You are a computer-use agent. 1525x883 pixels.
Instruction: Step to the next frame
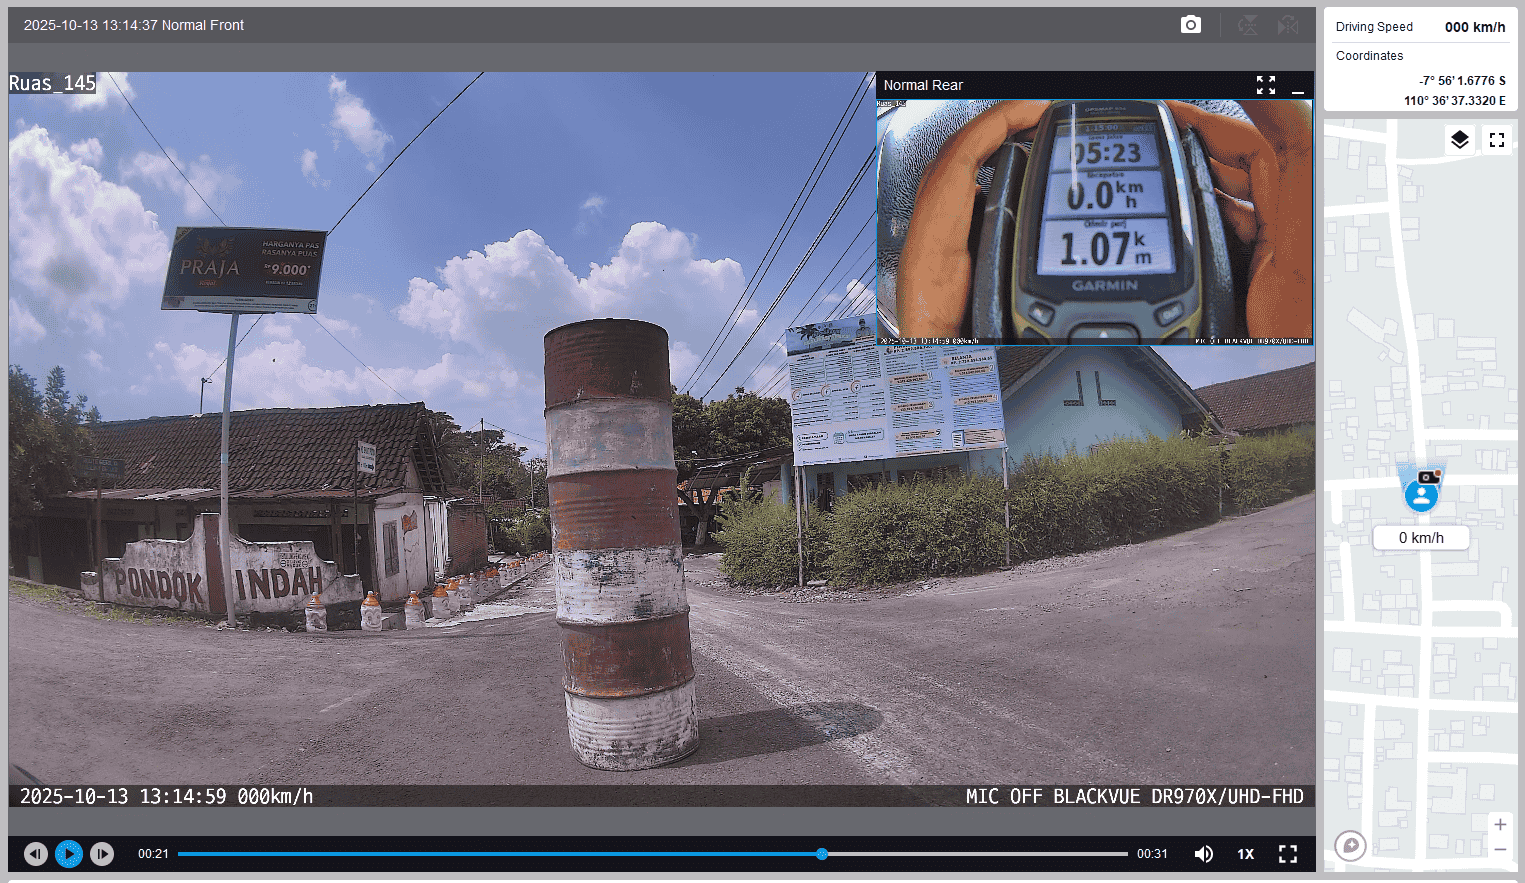102,854
